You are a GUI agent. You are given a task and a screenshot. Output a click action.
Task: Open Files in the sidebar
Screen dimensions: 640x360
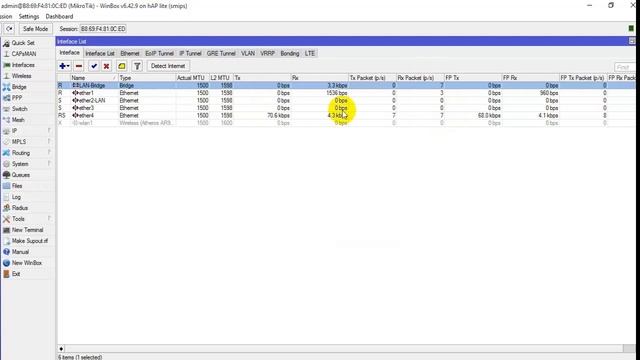coord(17,186)
